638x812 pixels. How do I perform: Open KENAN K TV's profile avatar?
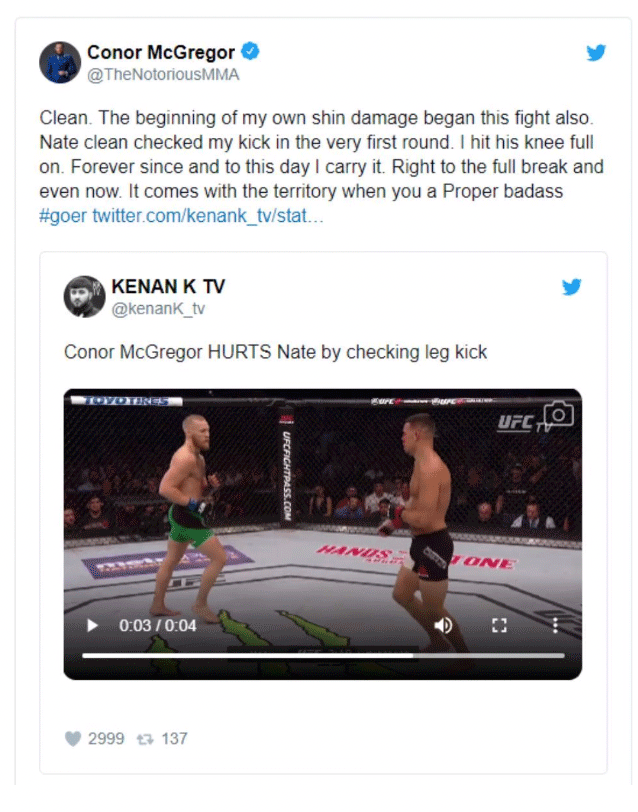pyautogui.click(x=84, y=296)
